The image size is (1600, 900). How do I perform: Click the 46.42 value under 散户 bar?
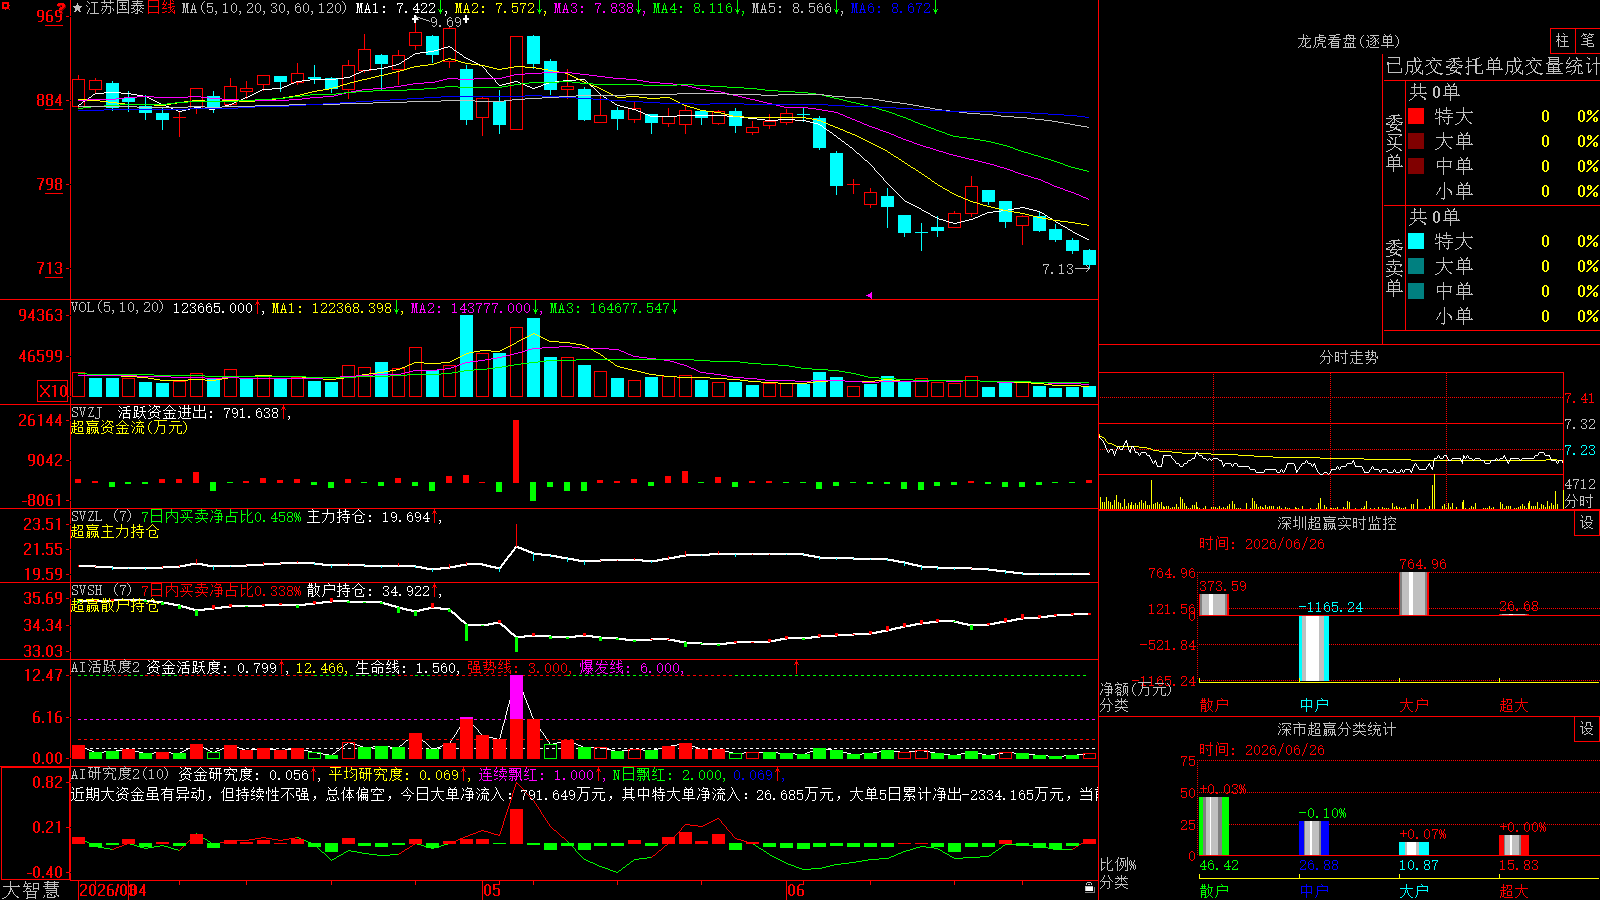(x=1219, y=865)
